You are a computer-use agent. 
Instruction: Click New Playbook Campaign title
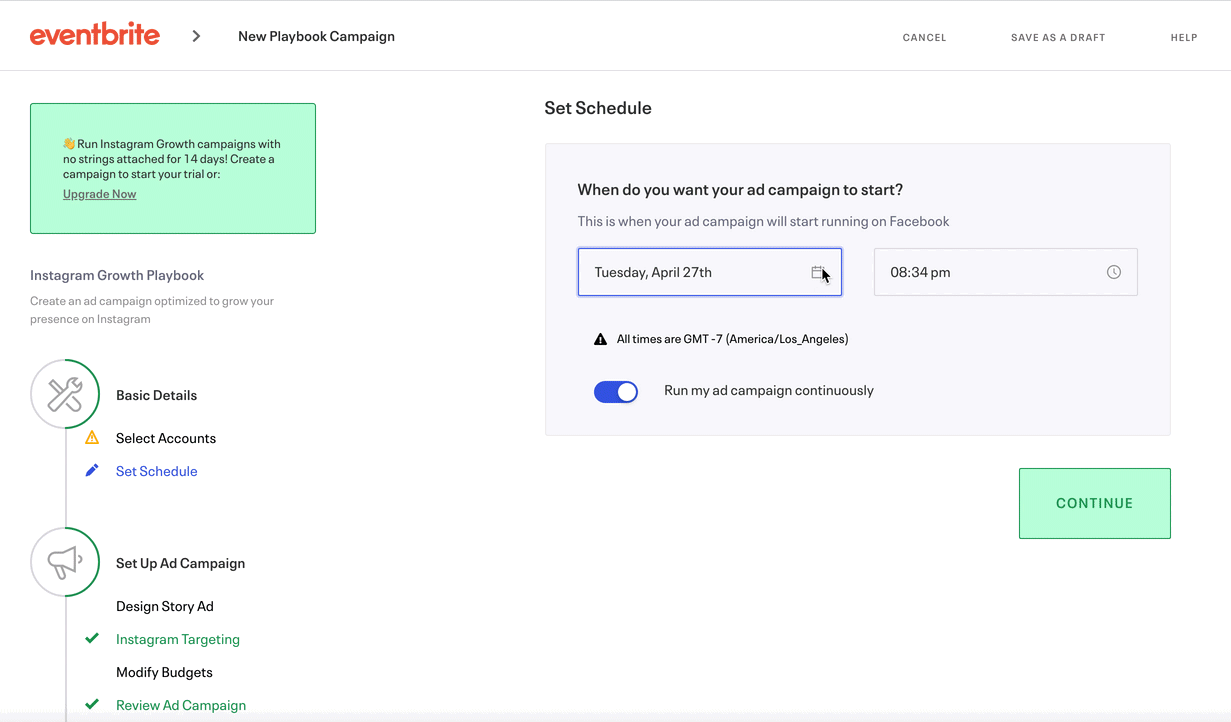pyautogui.click(x=316, y=36)
